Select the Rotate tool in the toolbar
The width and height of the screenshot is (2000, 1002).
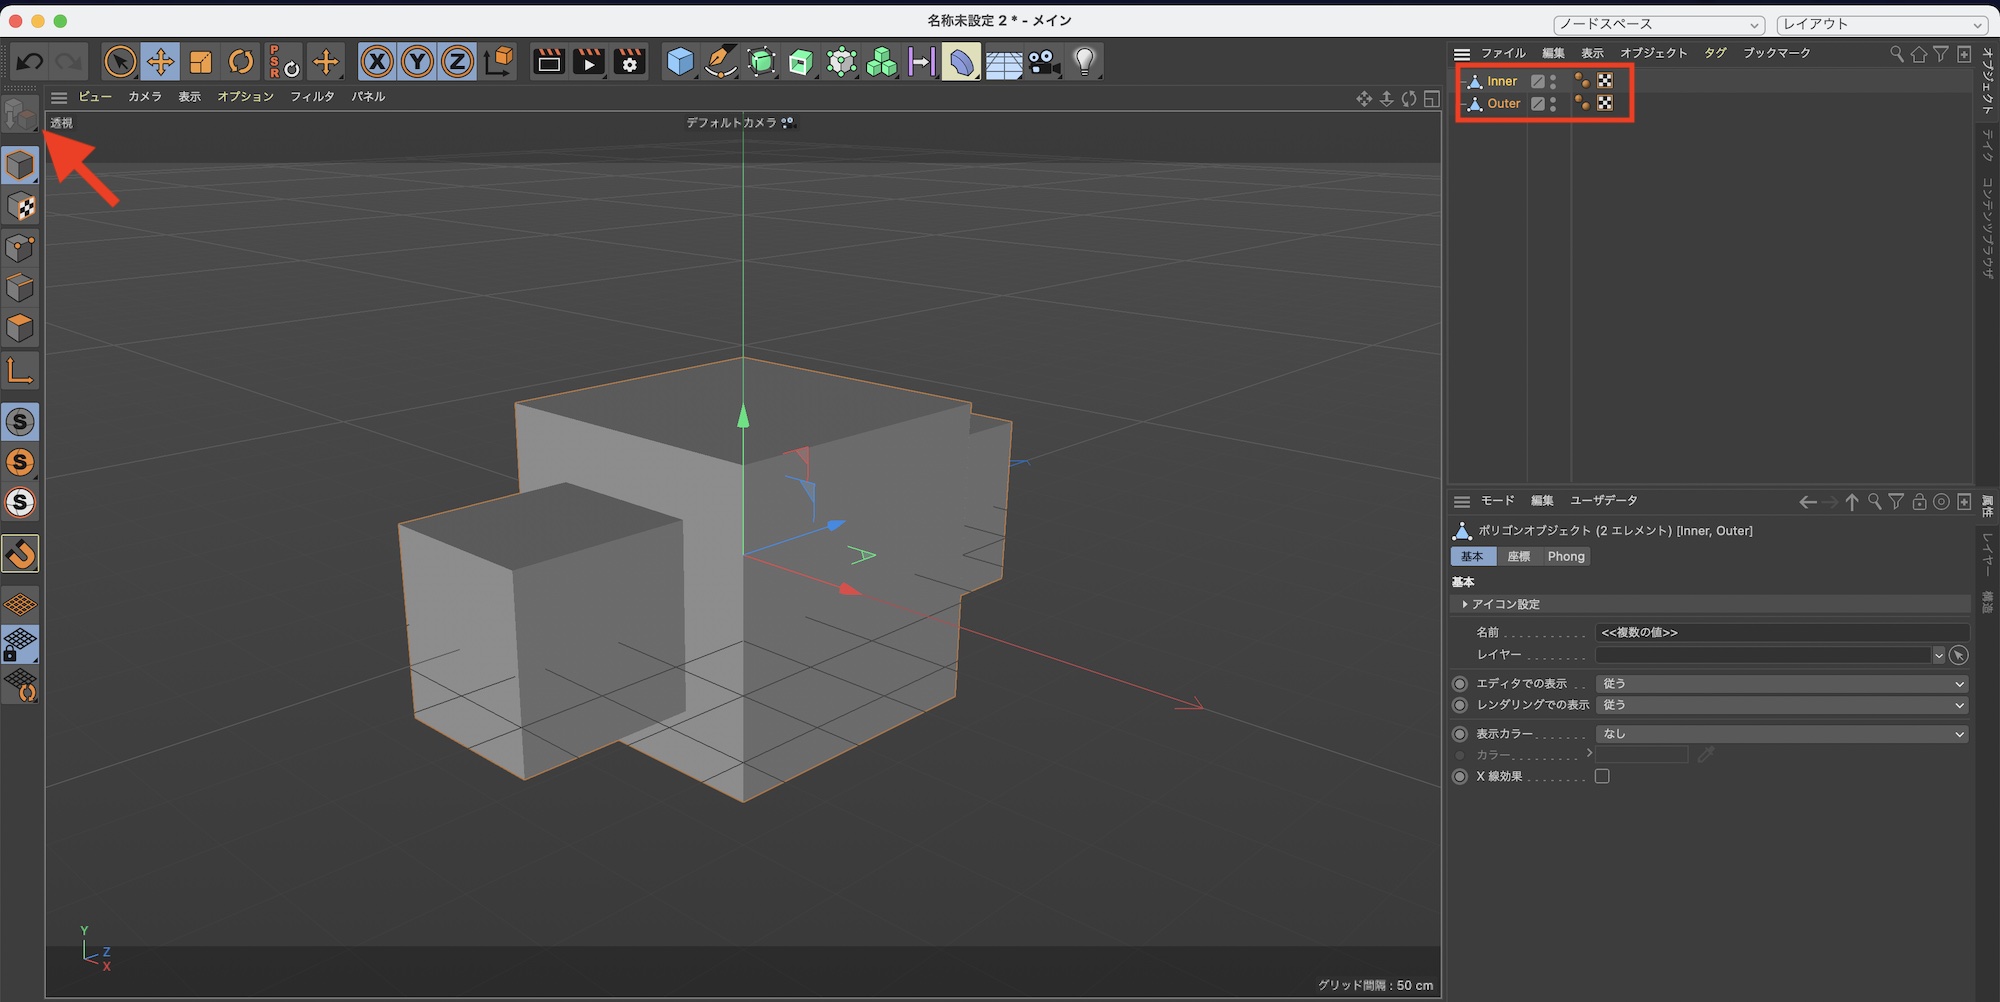pyautogui.click(x=241, y=62)
